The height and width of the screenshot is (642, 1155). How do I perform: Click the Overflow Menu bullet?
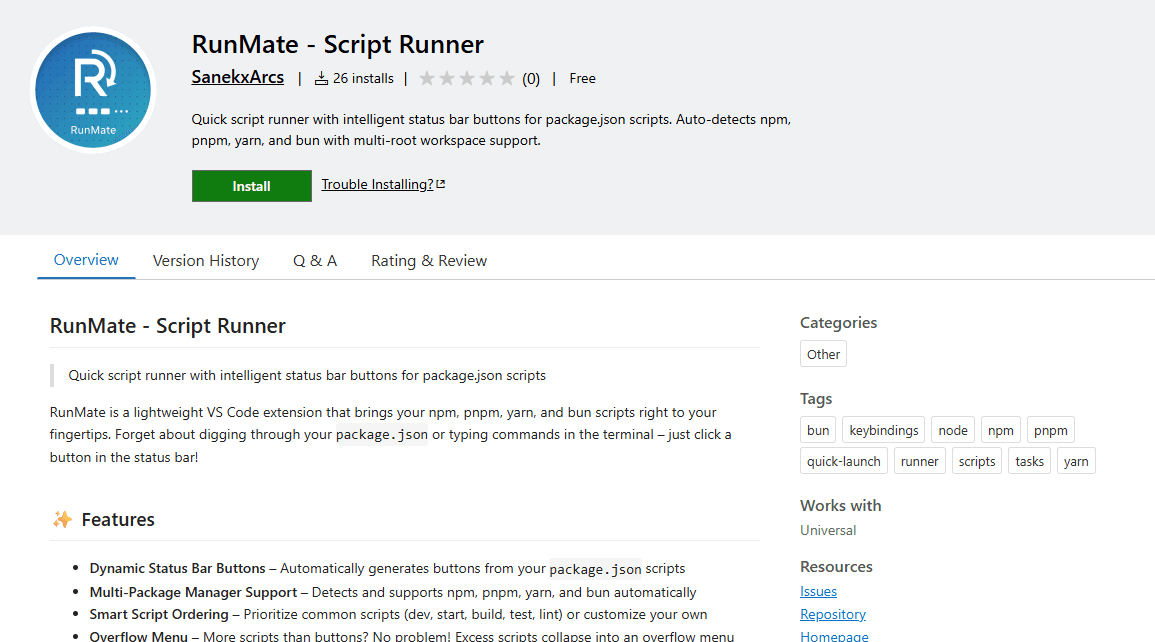pos(412,636)
